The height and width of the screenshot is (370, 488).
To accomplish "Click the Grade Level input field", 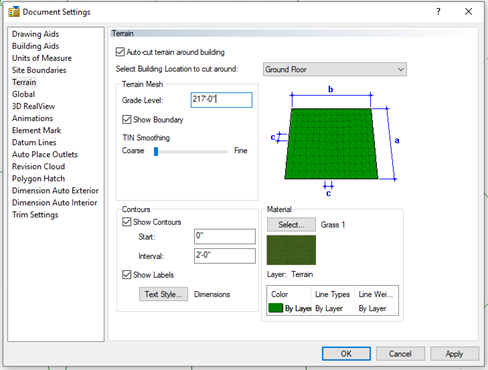I will tap(221, 100).
